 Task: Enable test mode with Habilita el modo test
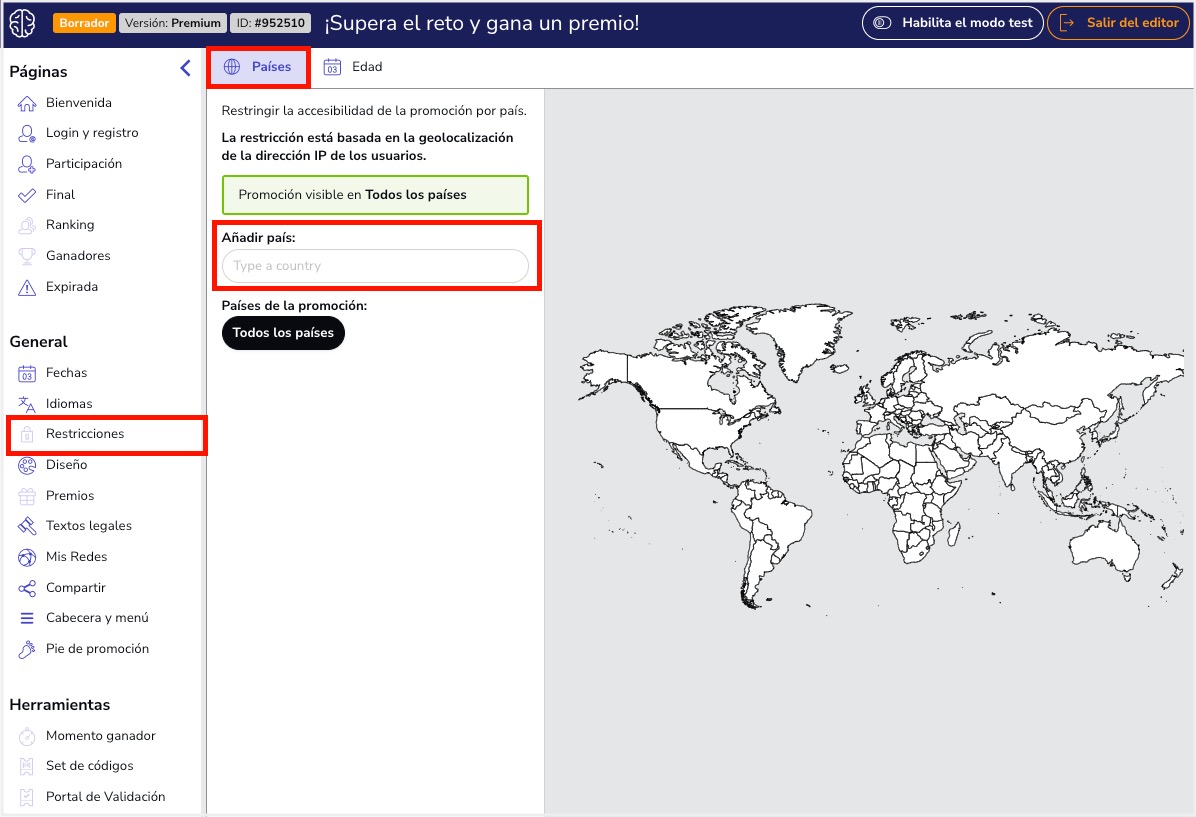[952, 23]
